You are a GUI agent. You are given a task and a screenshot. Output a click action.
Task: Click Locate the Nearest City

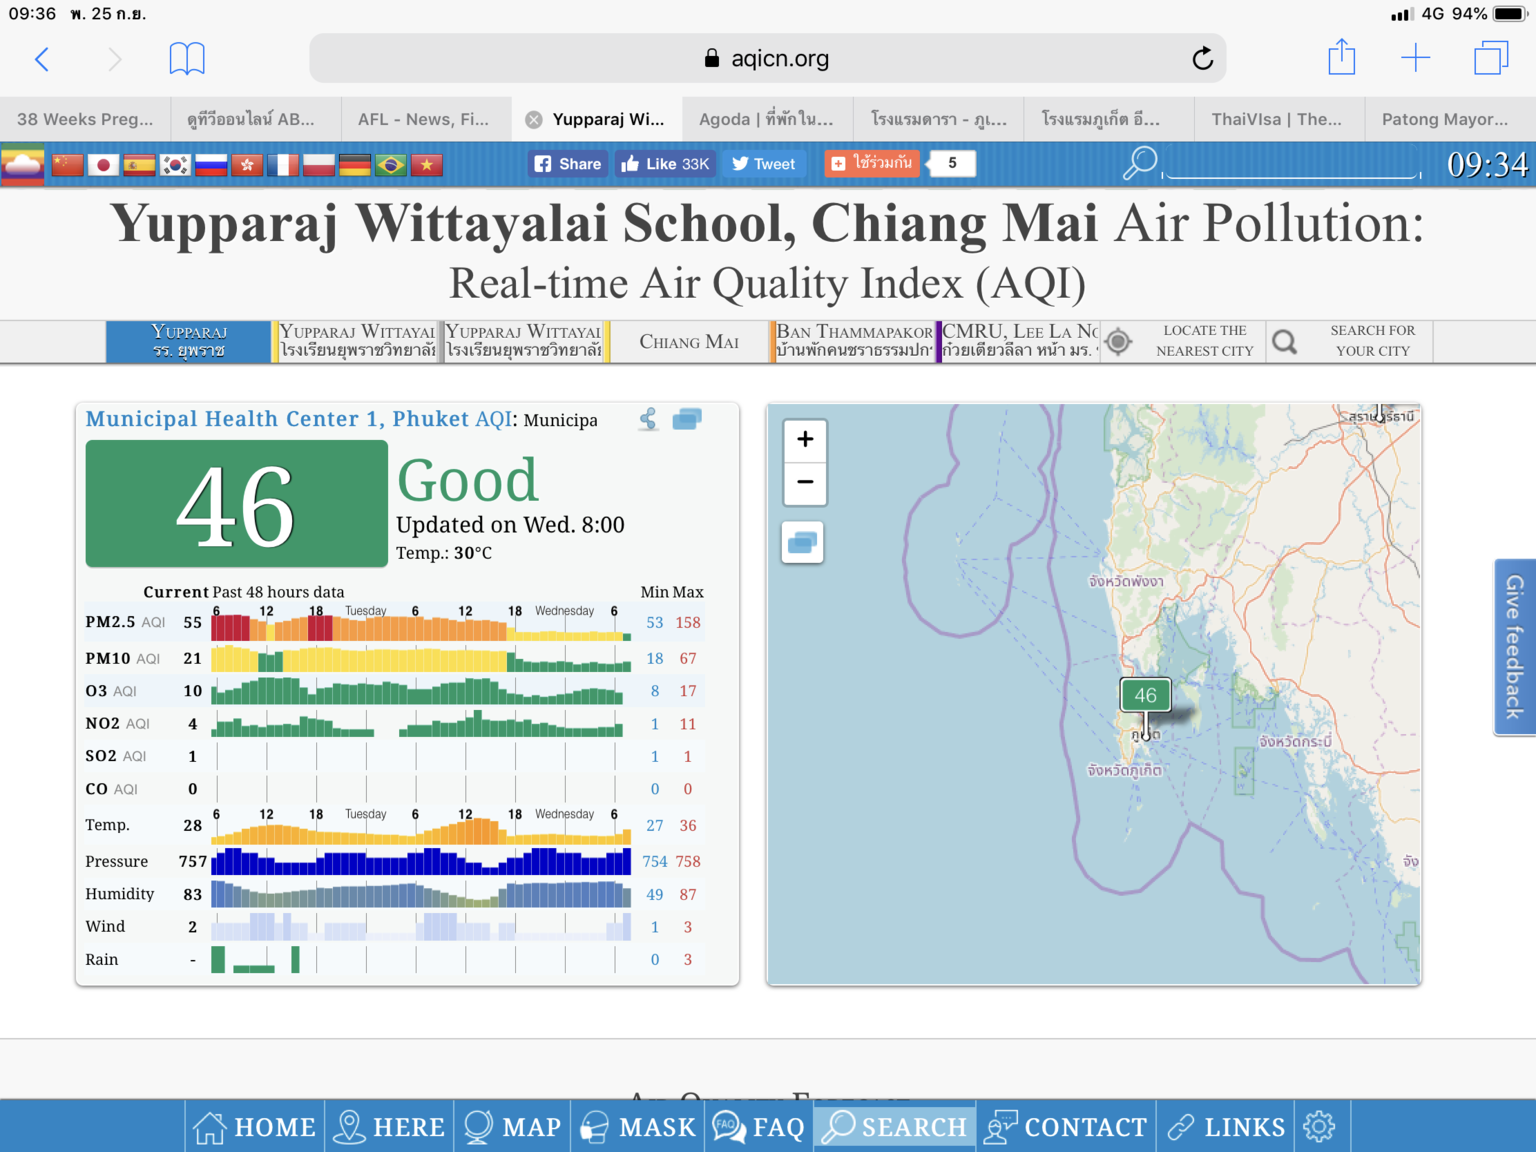pos(1182,341)
